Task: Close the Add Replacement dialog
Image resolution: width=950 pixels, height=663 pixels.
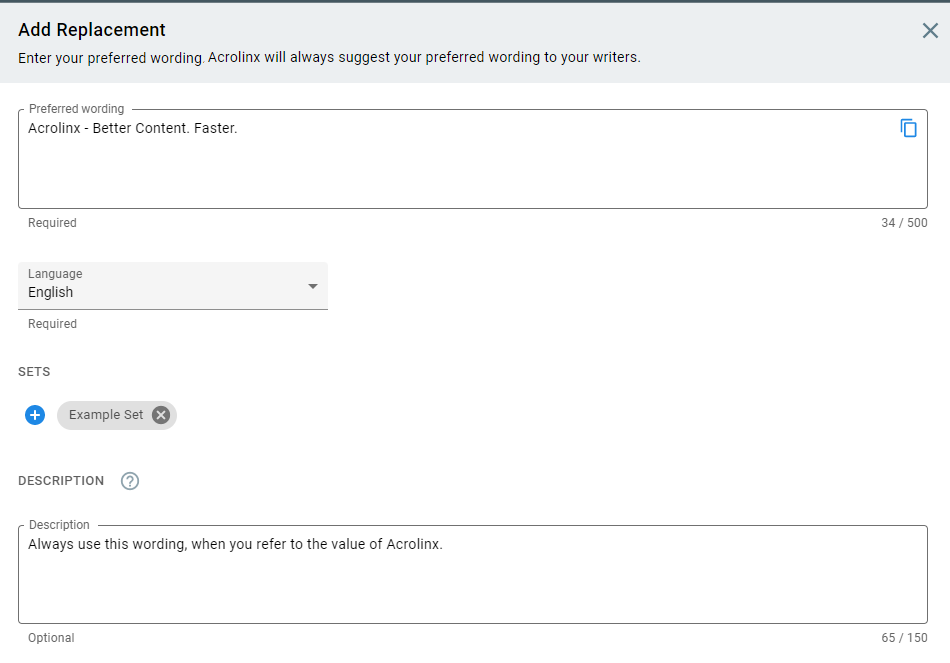Action: [930, 30]
